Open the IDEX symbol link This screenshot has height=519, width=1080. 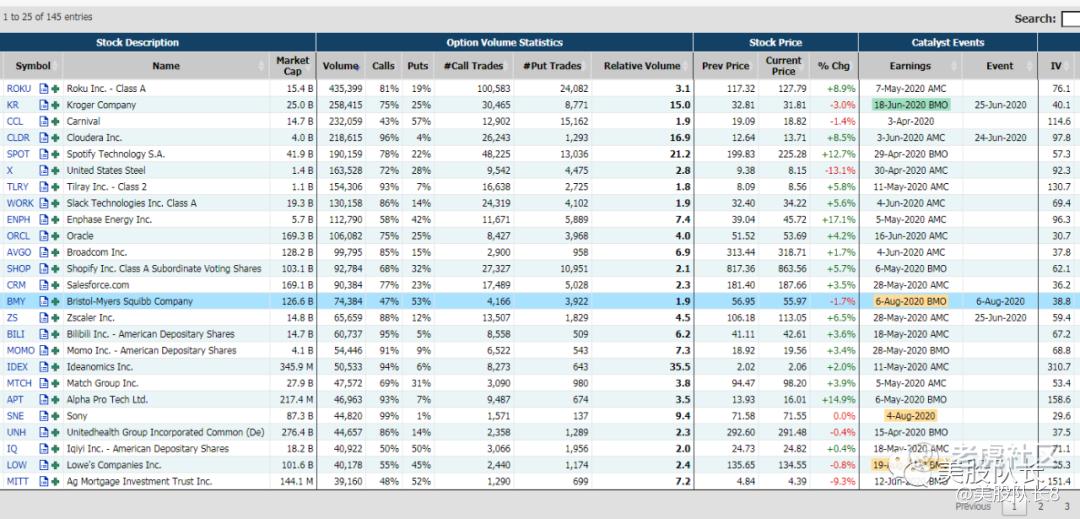coord(17,367)
